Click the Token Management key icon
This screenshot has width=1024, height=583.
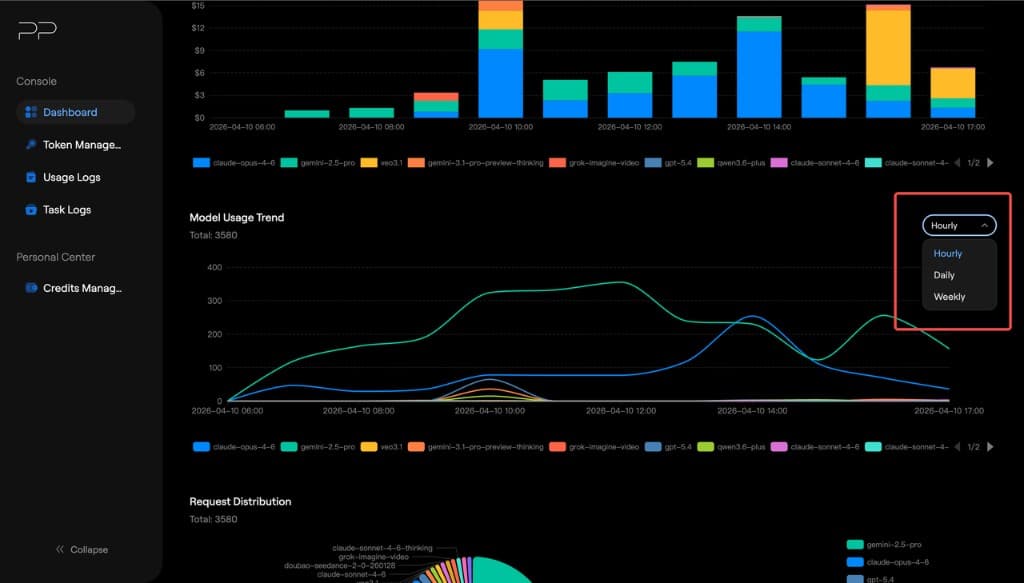(31, 145)
